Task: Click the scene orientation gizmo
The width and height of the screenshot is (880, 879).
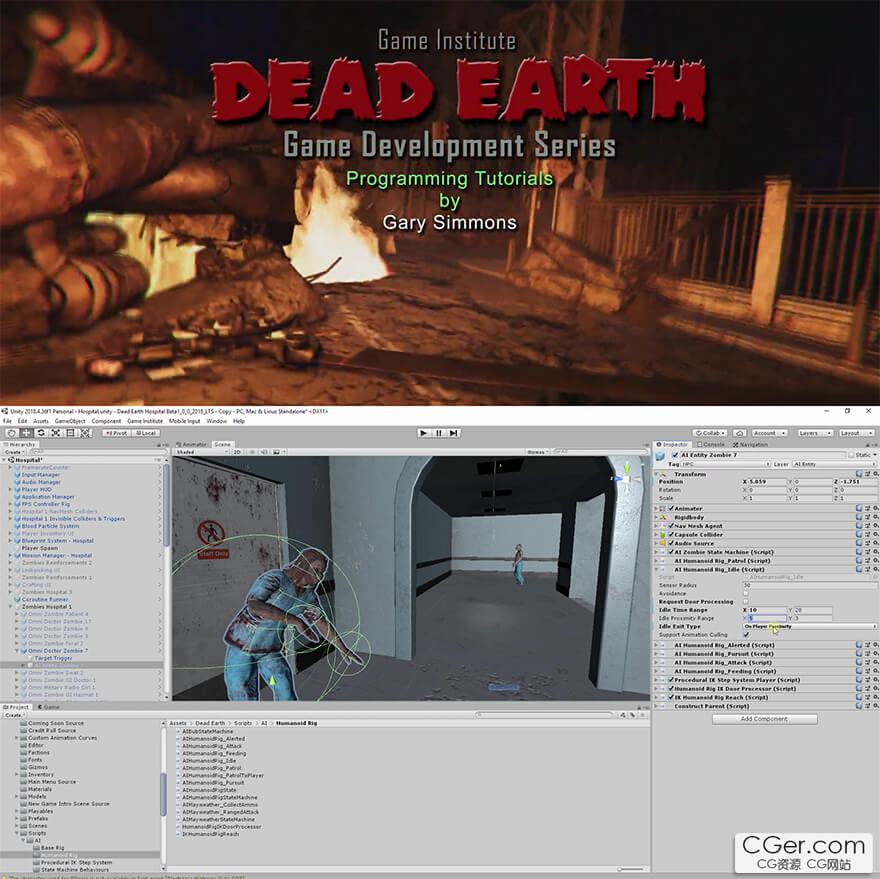Action: 626,478
